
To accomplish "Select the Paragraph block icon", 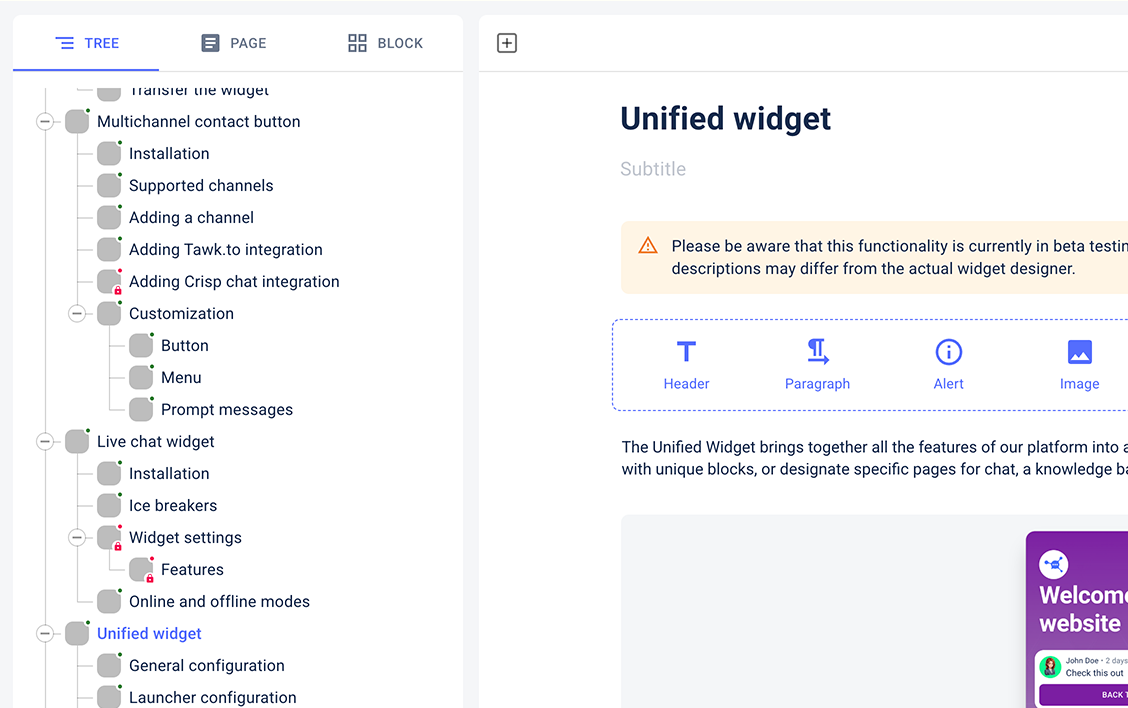I will 817,352.
